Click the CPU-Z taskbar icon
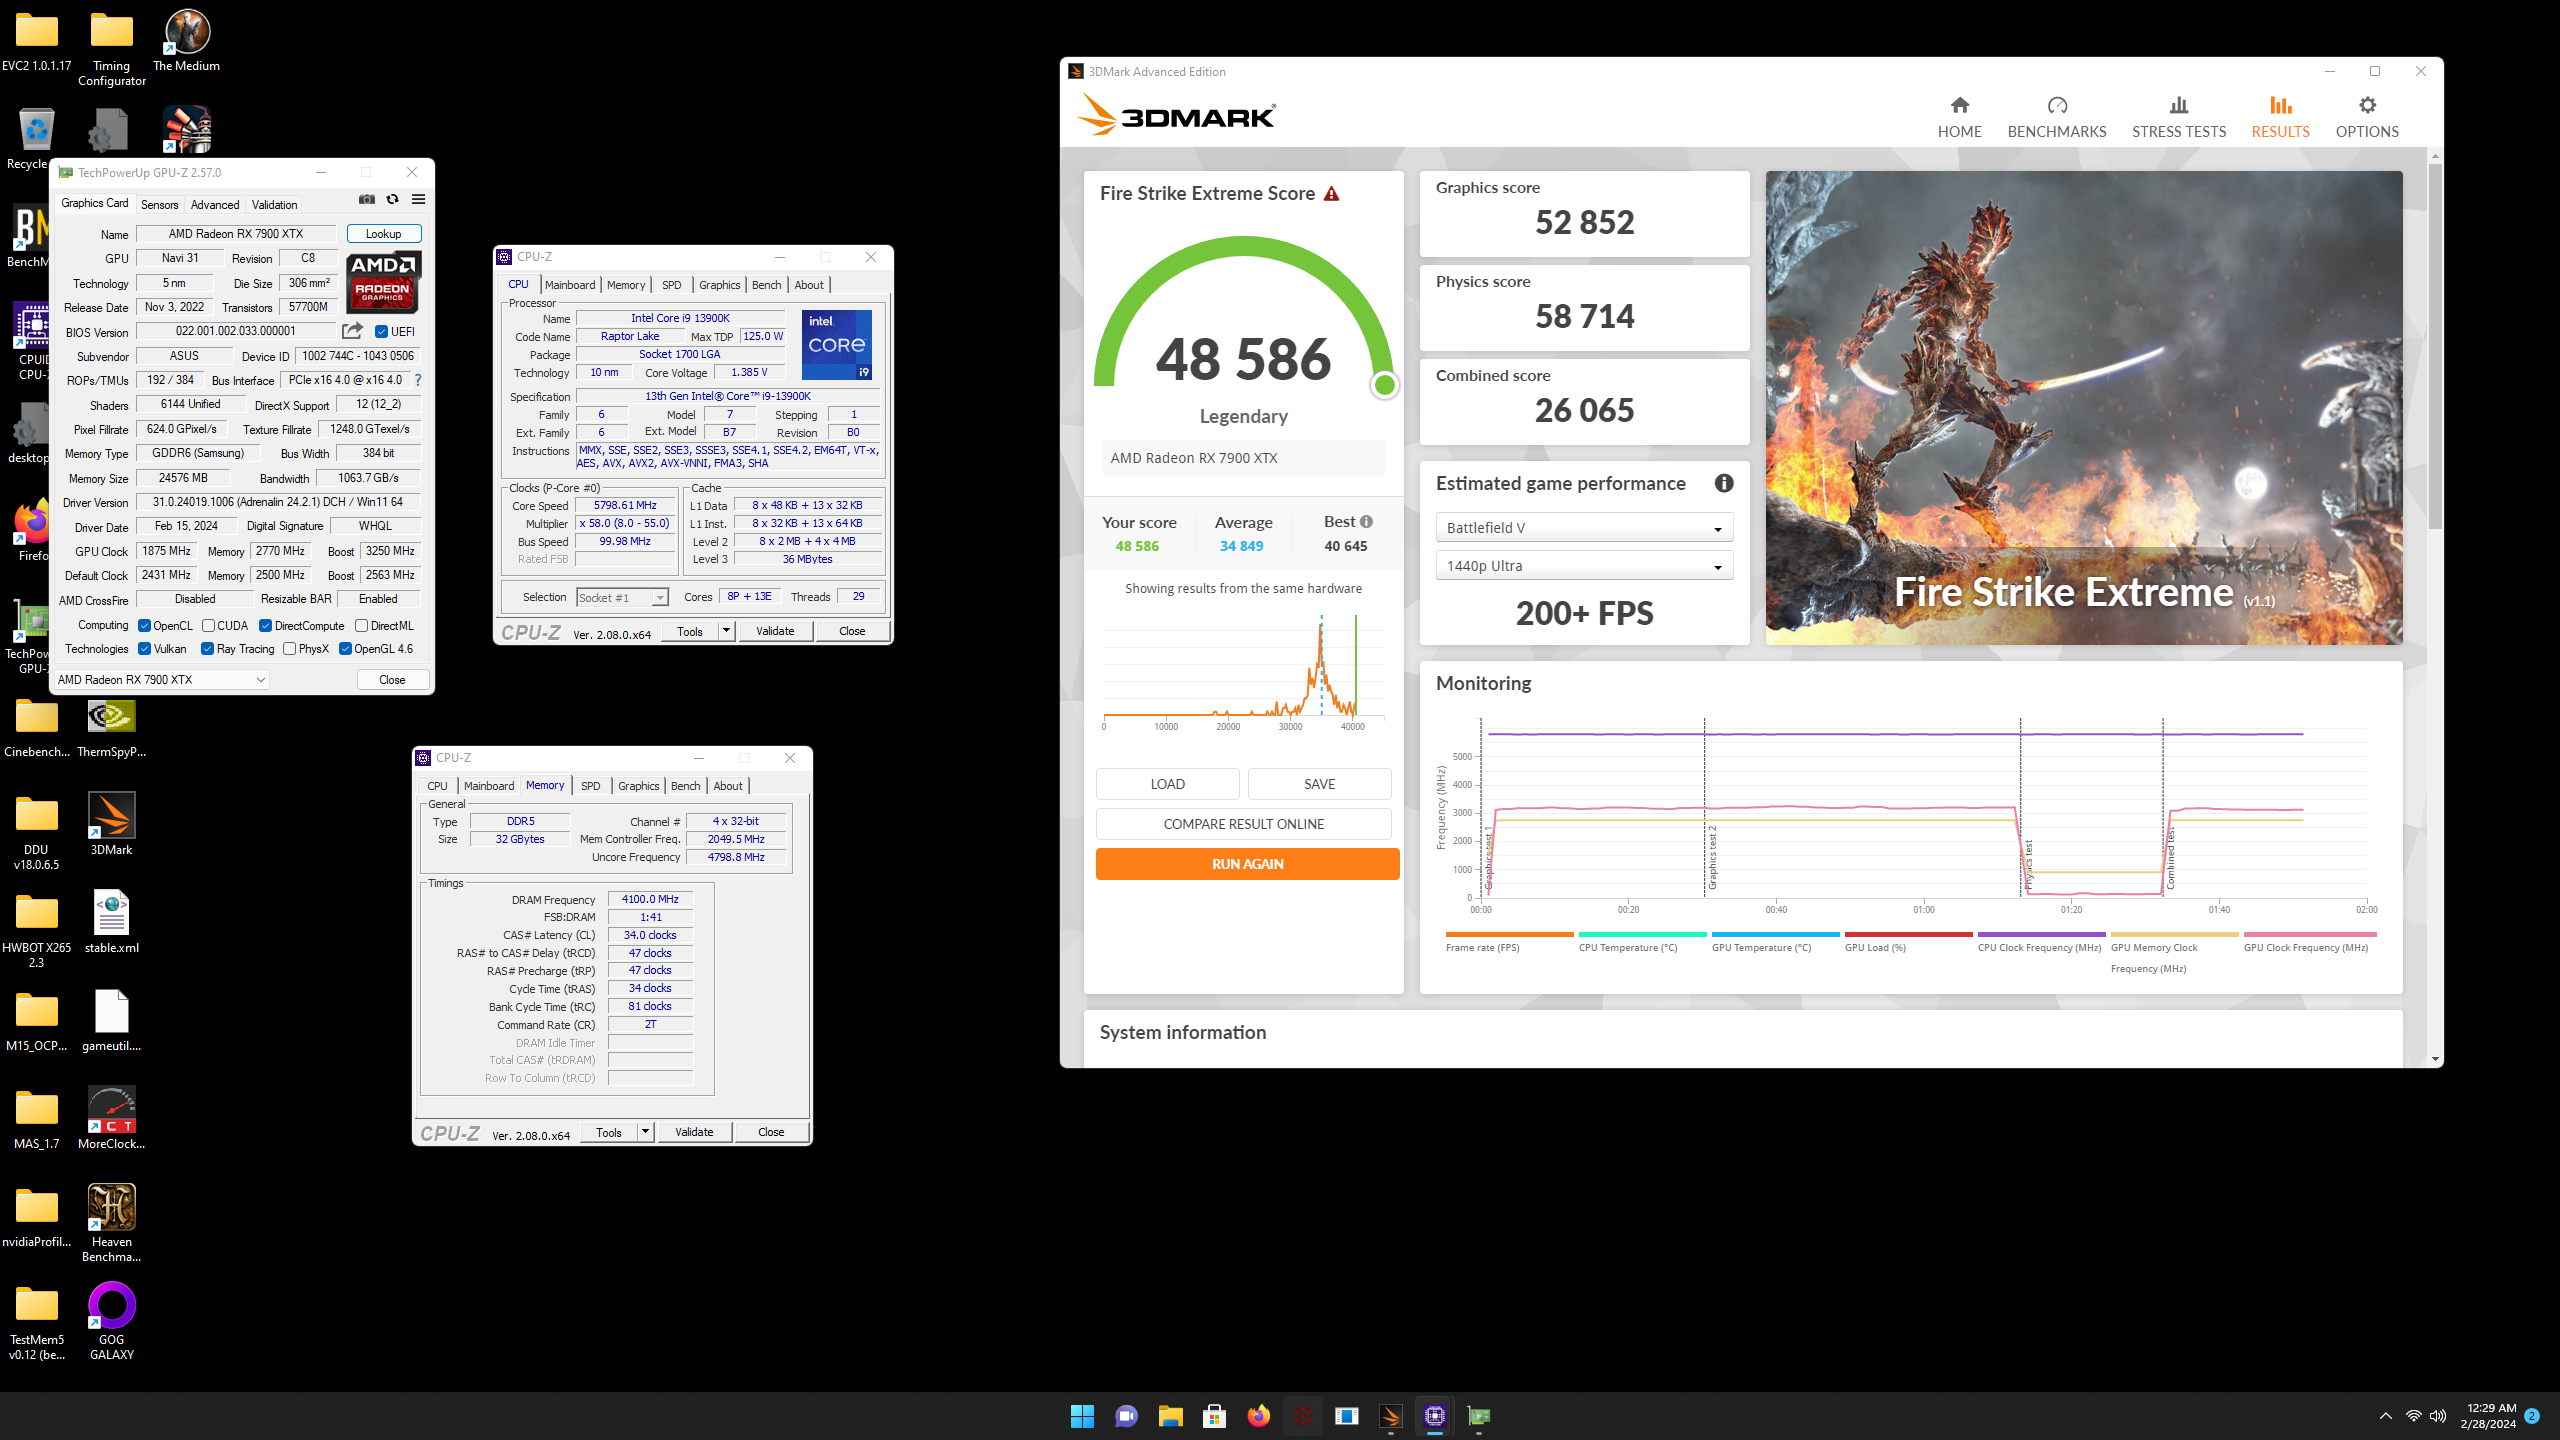 [x=1434, y=1416]
